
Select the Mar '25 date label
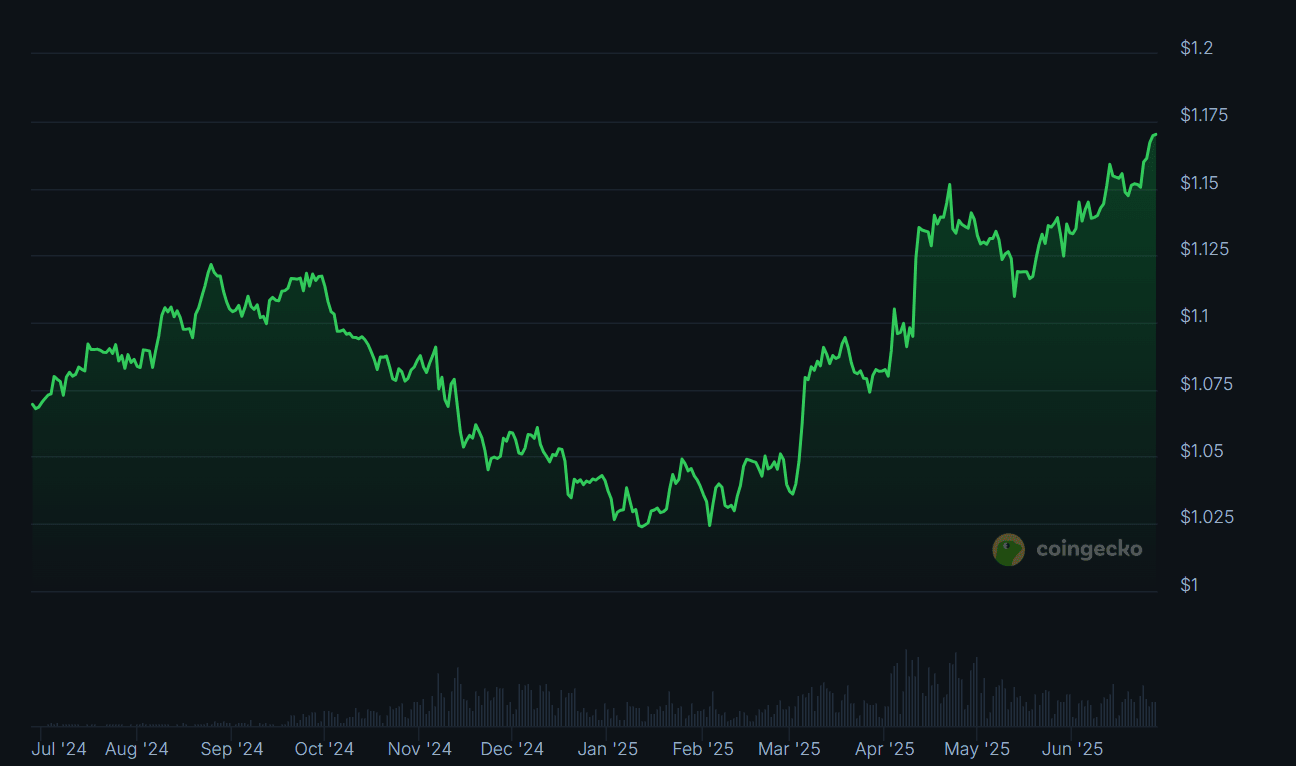tap(790, 748)
